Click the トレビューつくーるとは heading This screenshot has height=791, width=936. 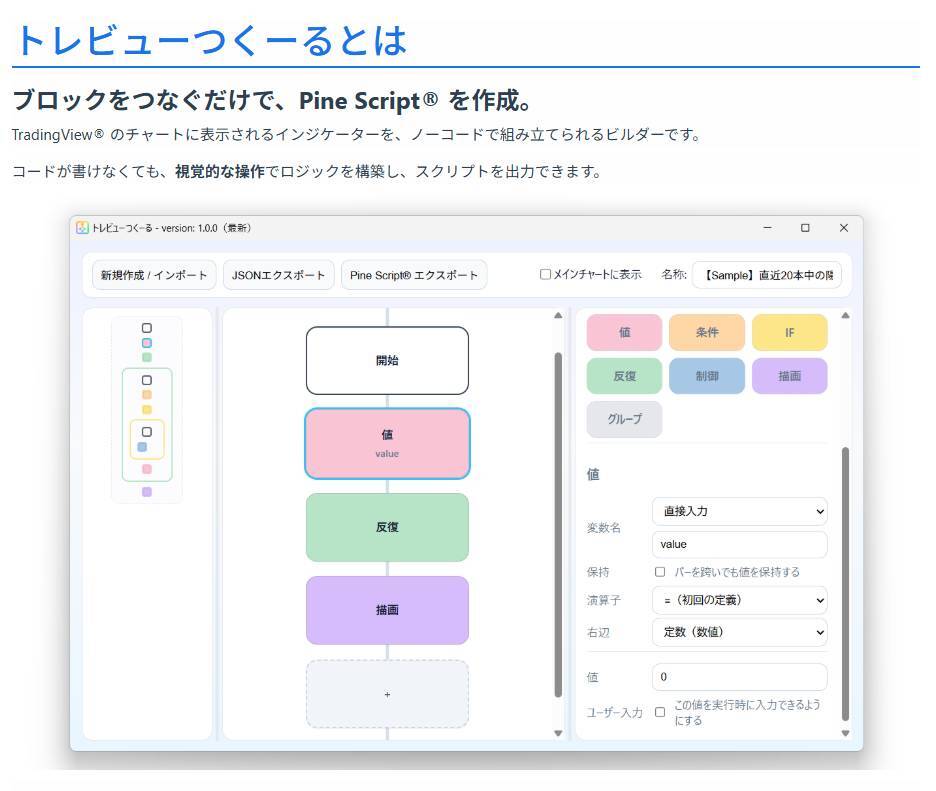[213, 41]
